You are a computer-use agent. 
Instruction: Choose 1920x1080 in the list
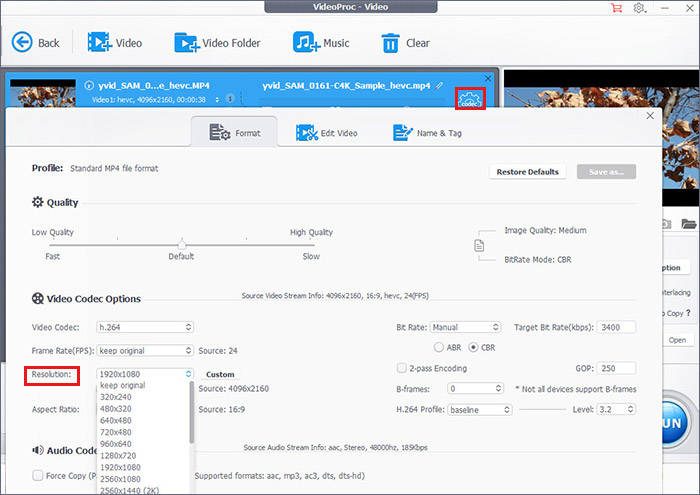point(143,467)
